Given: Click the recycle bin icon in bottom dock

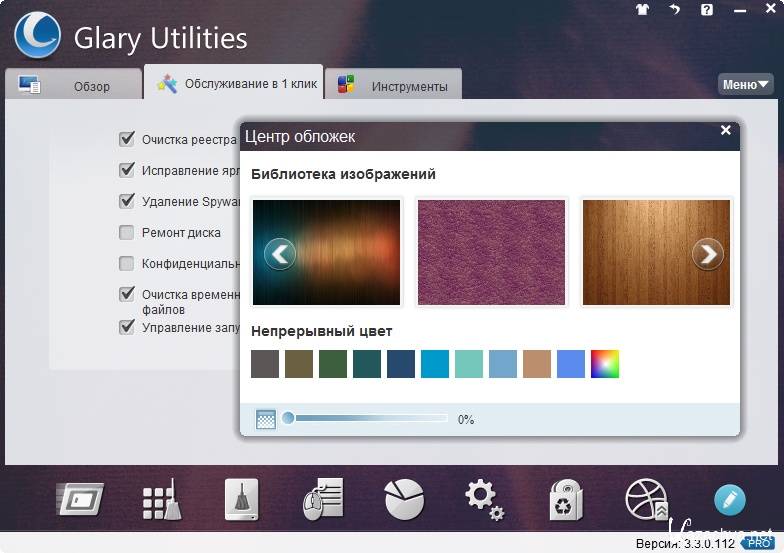Looking at the screenshot, I should [566, 499].
